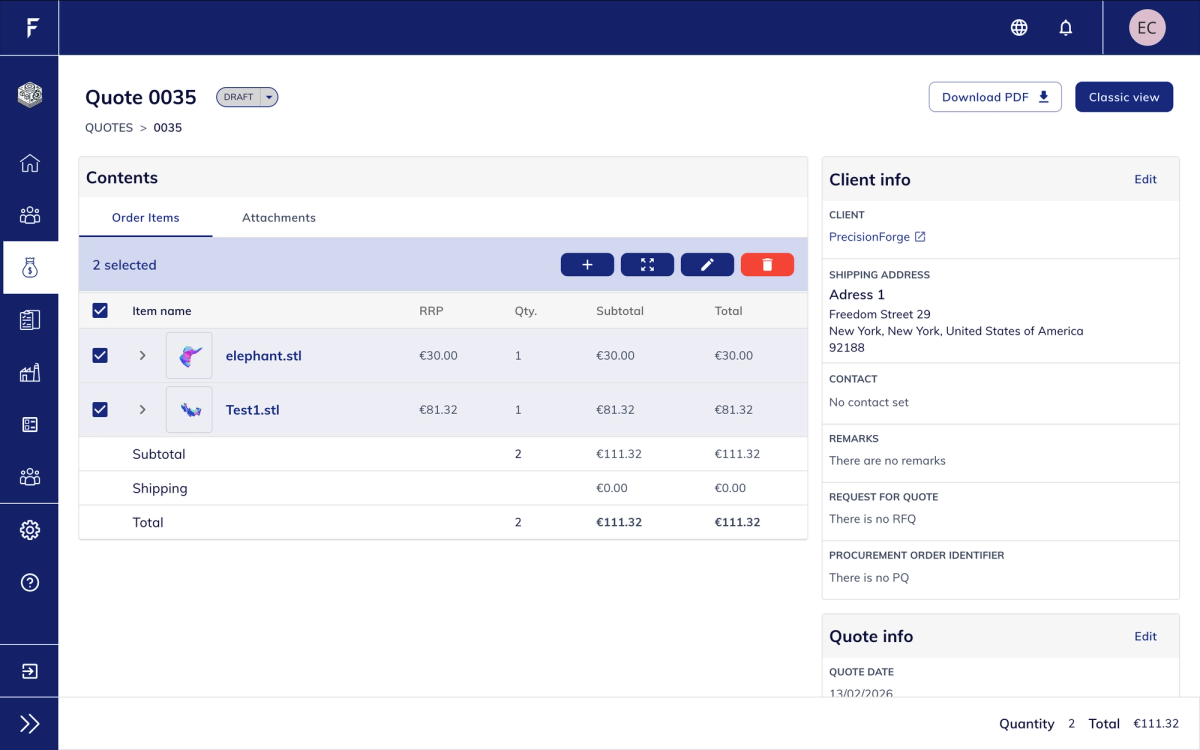Screen dimensions: 1200x750
Task: Go to the Home sidebar icon
Action: point(30,163)
